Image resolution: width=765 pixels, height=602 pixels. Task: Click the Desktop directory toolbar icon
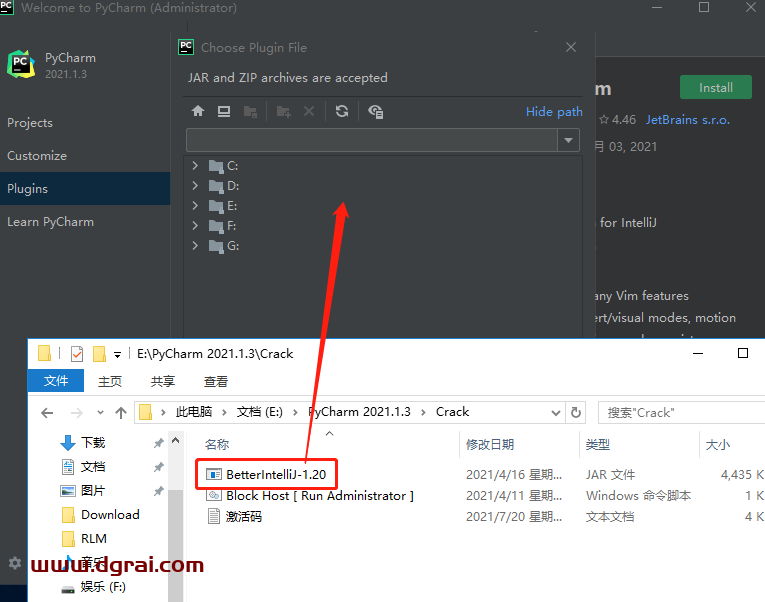[224, 111]
